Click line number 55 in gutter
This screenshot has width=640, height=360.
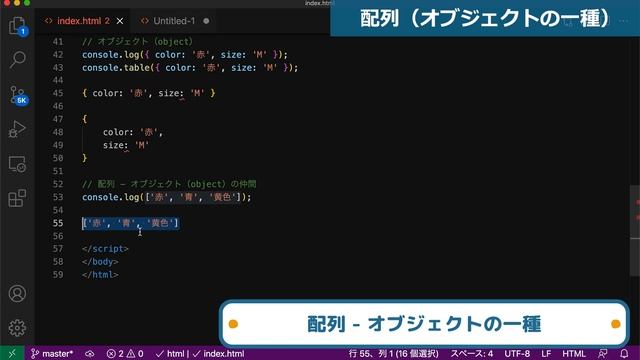58,223
